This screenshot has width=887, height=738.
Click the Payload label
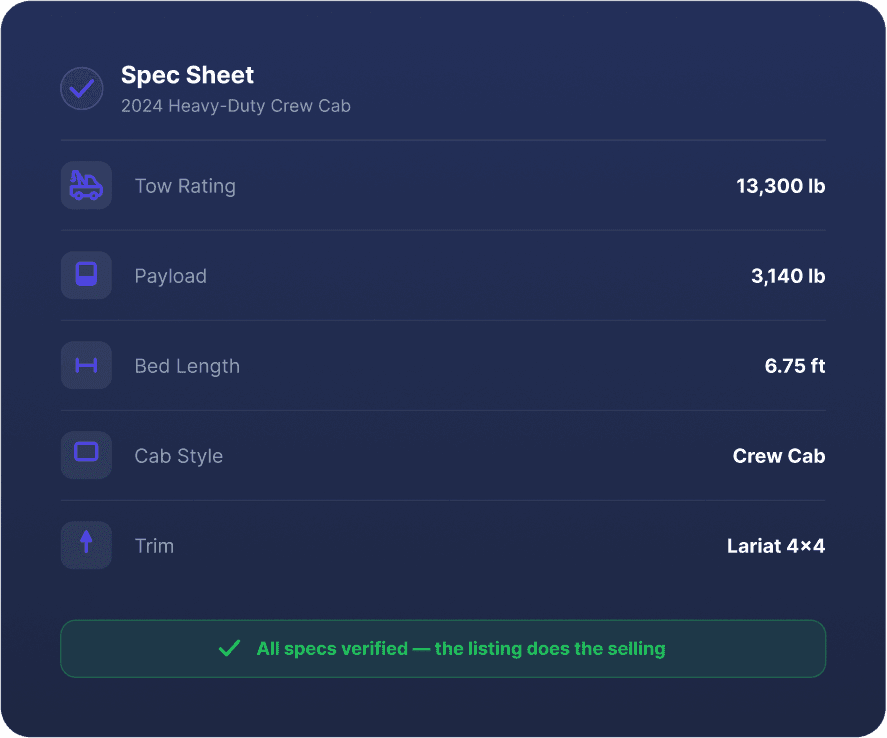tap(170, 276)
